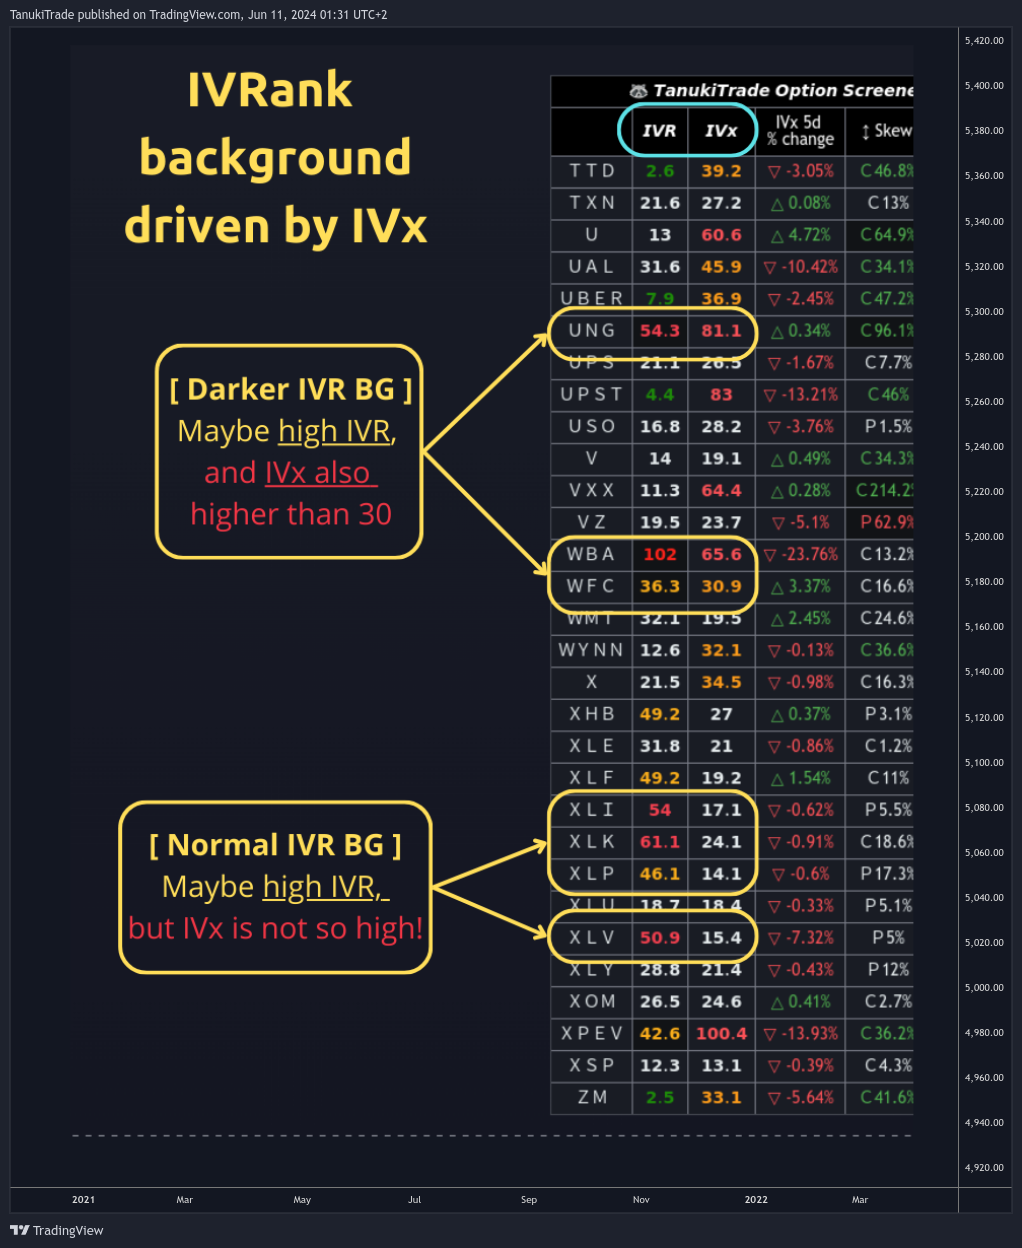Click the UPST ticker cell
1022x1248 pixels.
592,395
